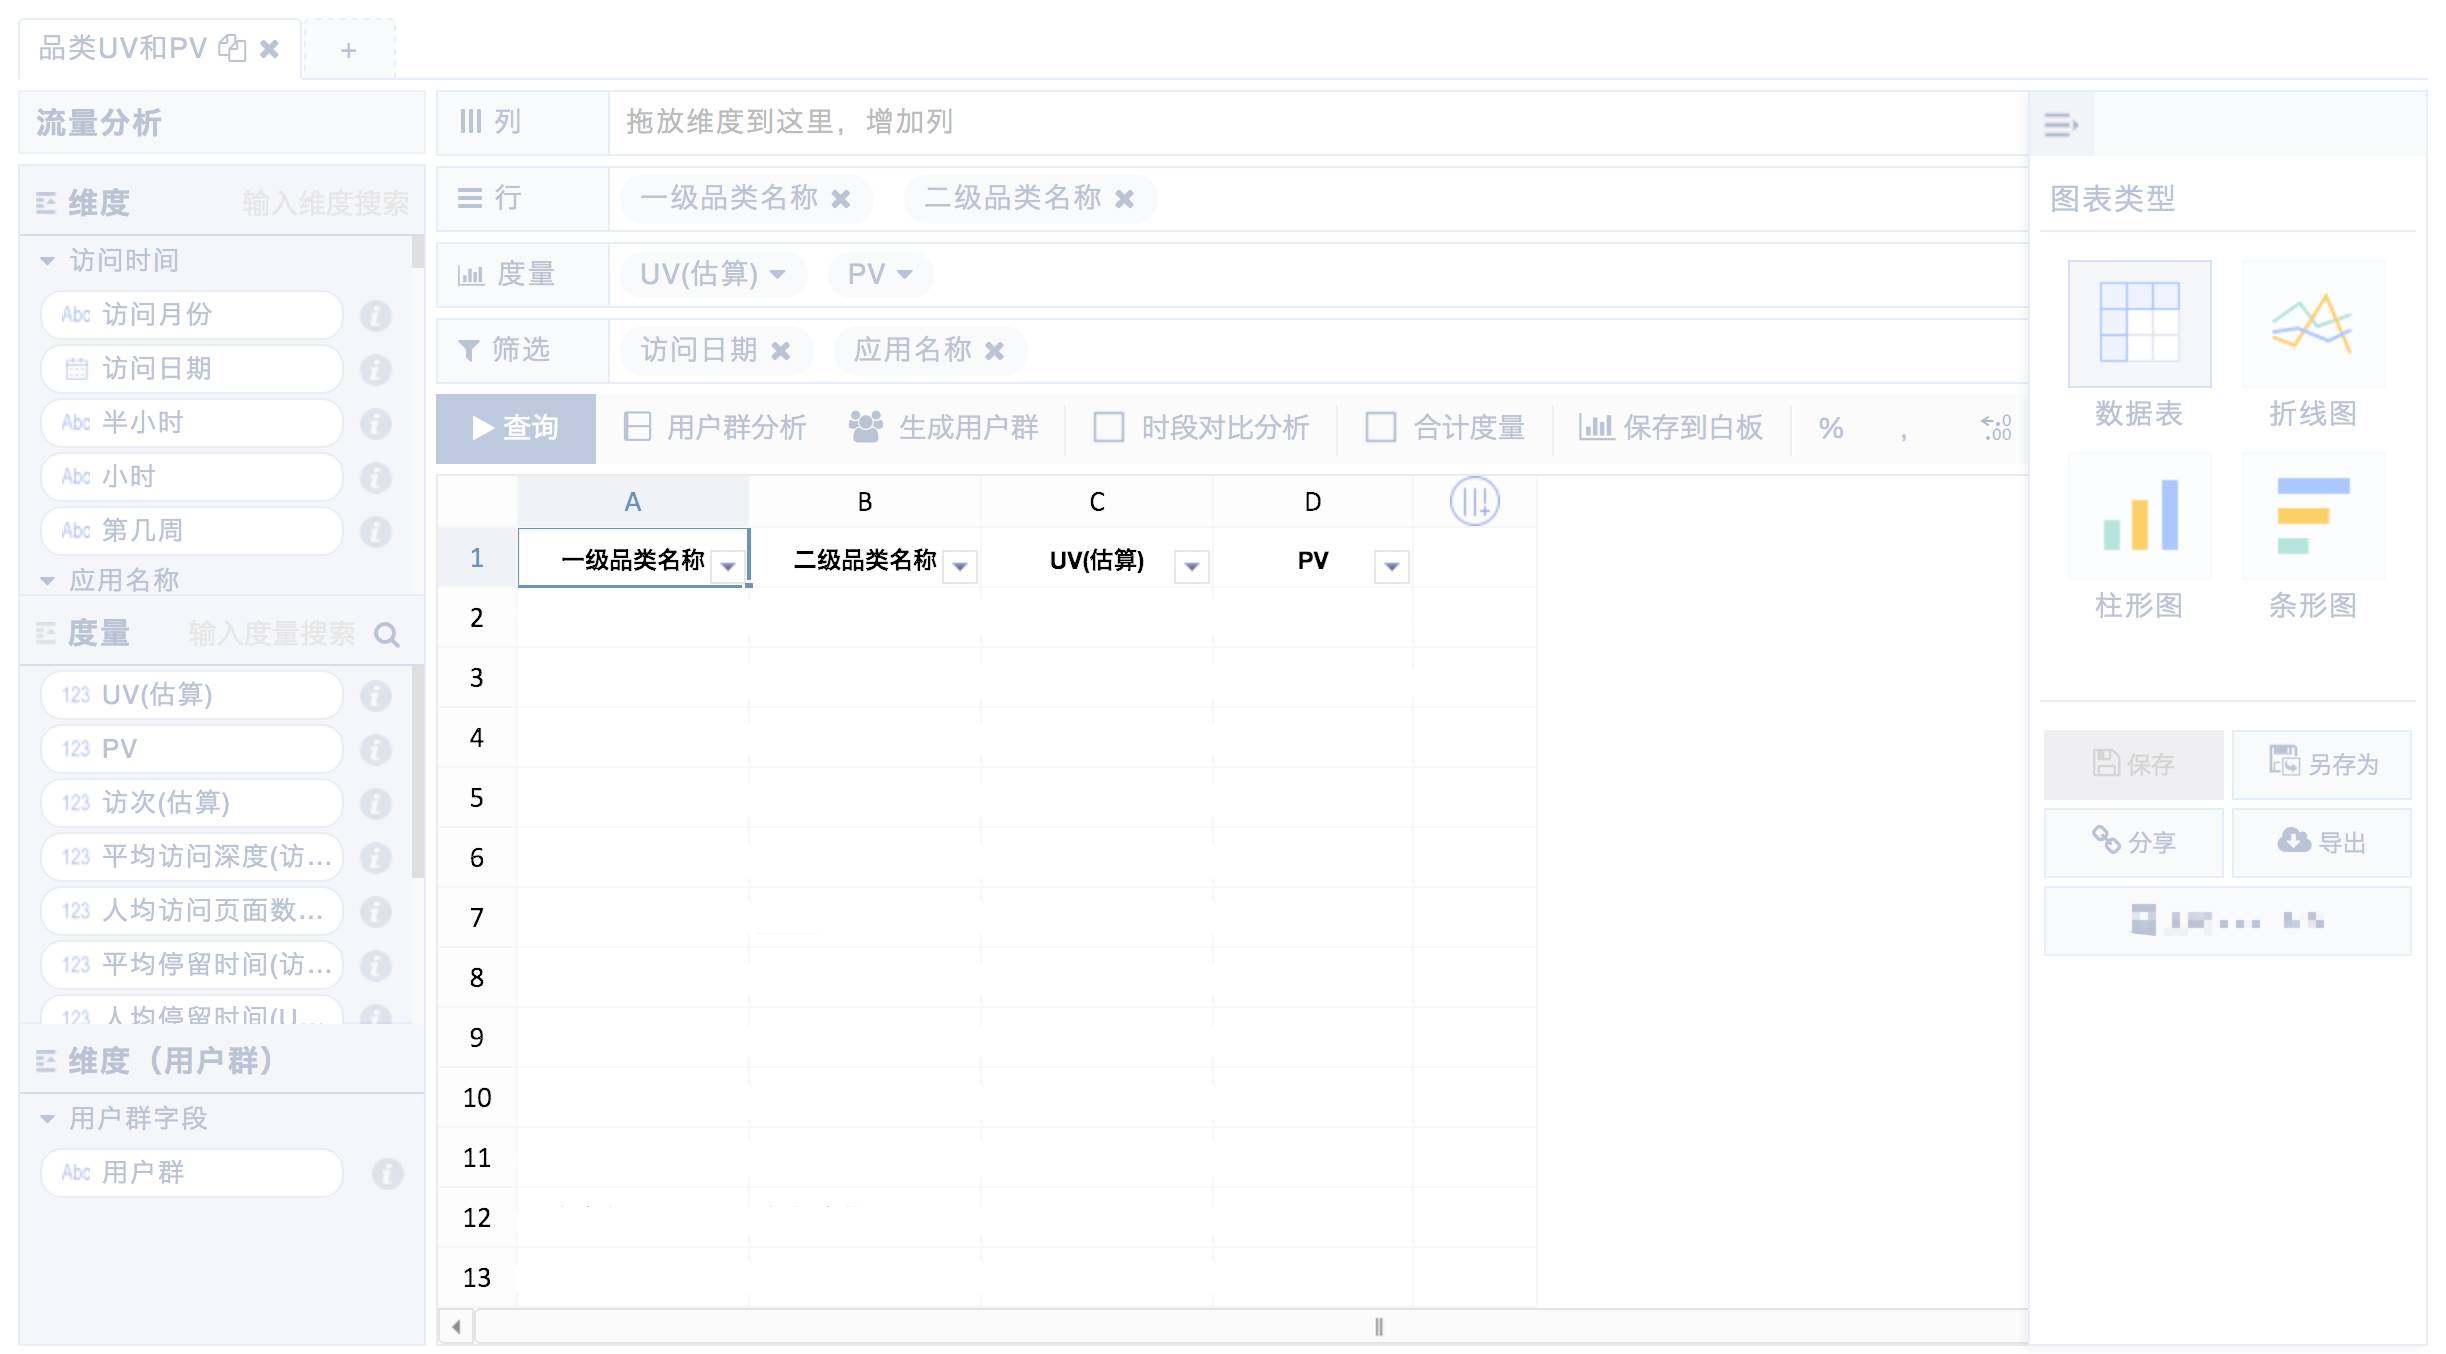
Task: Run the query with 查询 button
Action: (515, 428)
